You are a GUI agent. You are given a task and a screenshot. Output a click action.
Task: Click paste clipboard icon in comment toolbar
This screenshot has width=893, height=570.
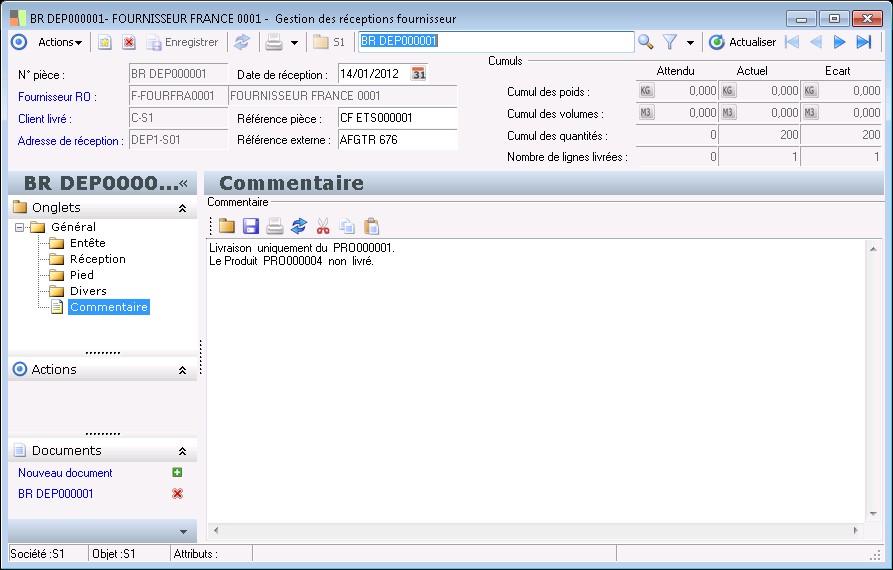[x=371, y=226]
